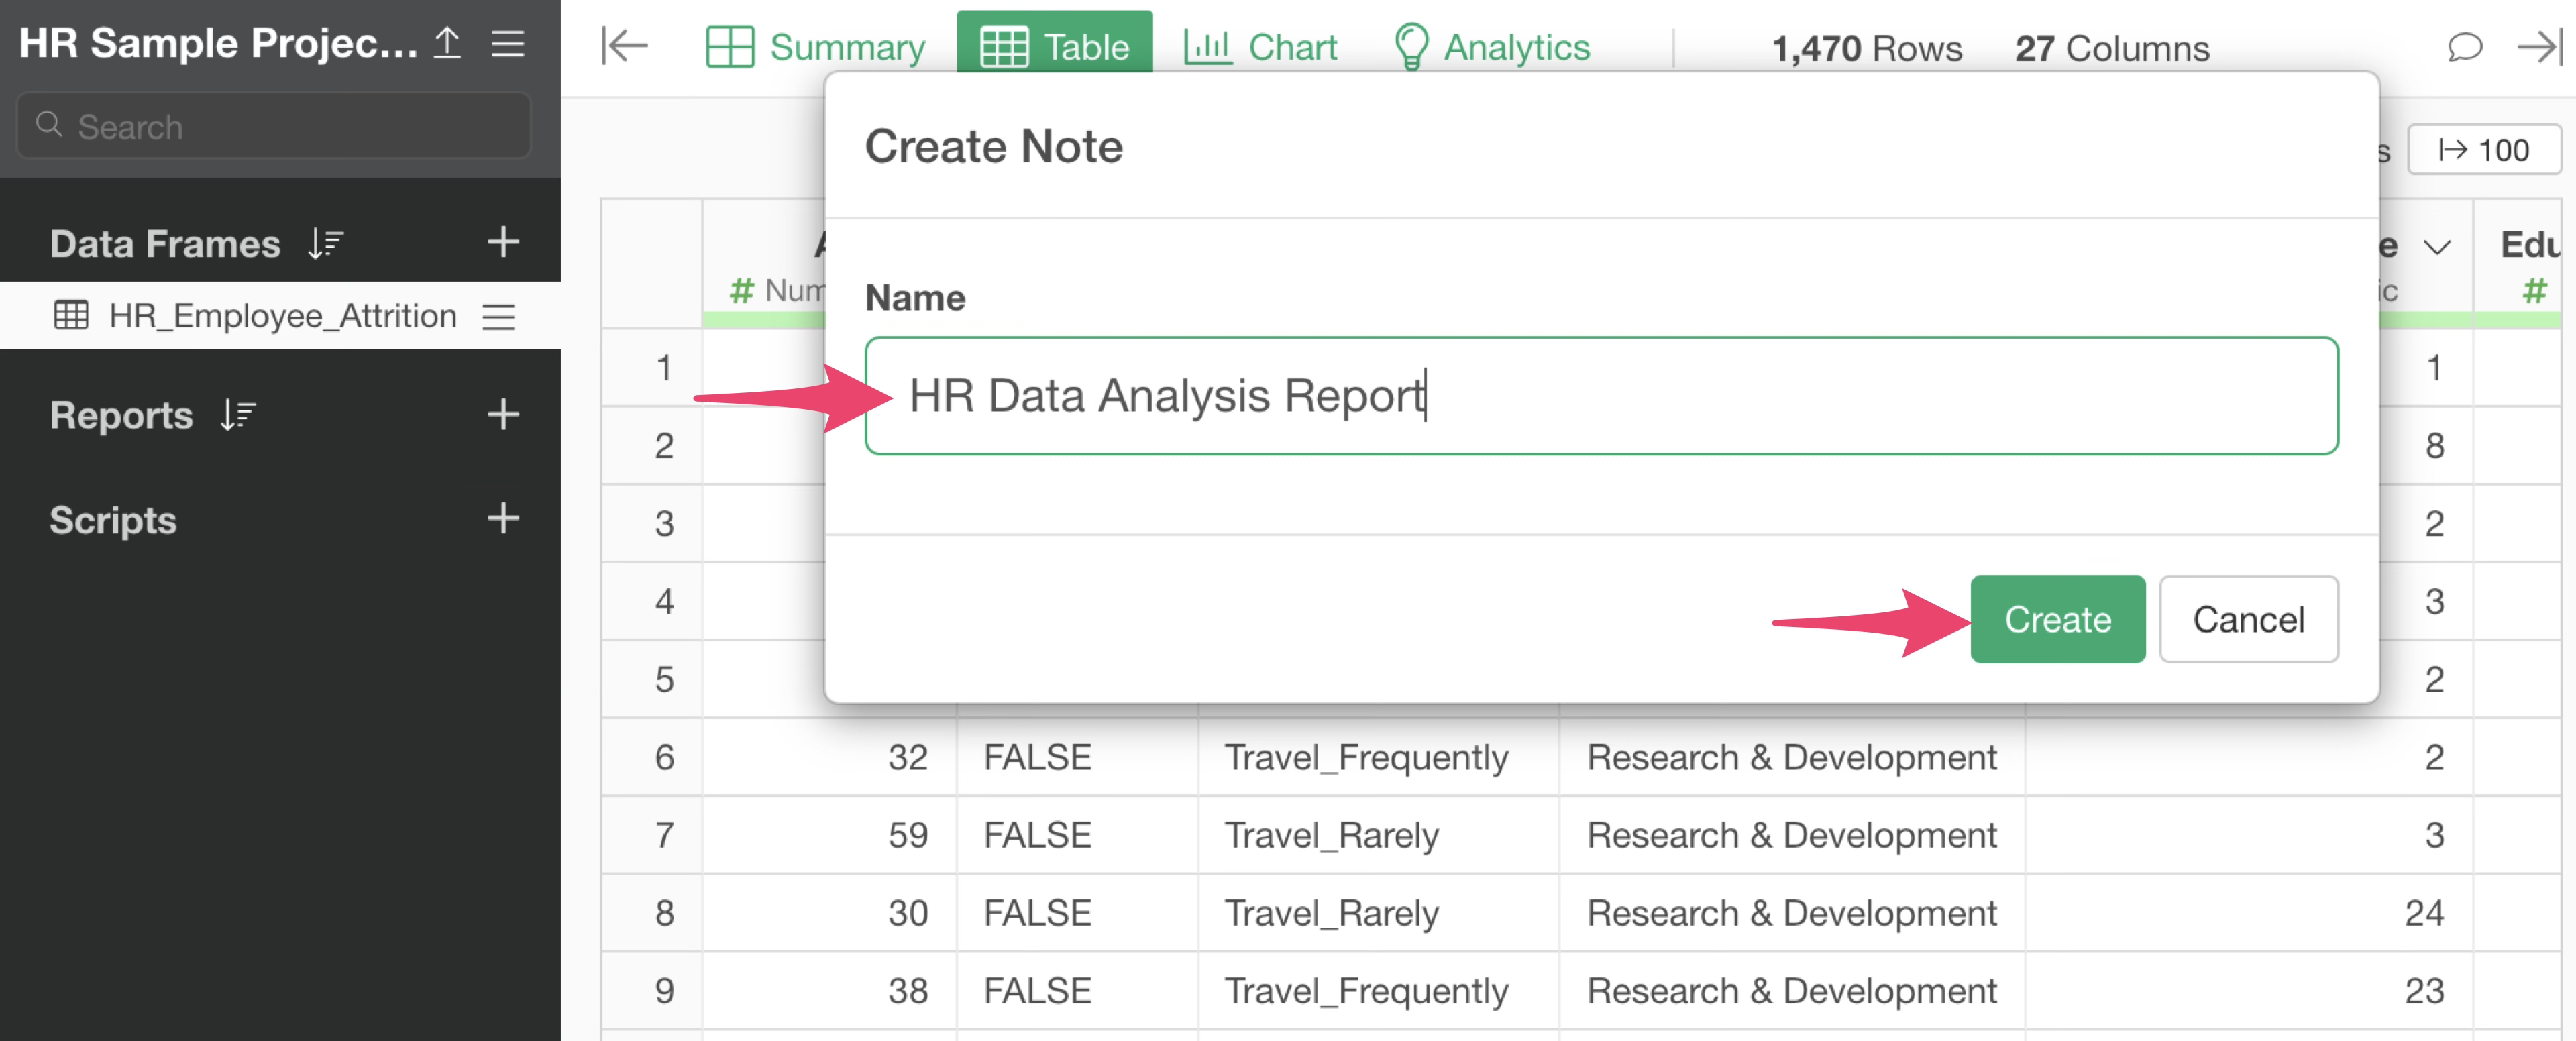Switch to the Chart tab
The width and height of the screenshot is (2576, 1041).
tap(1260, 47)
